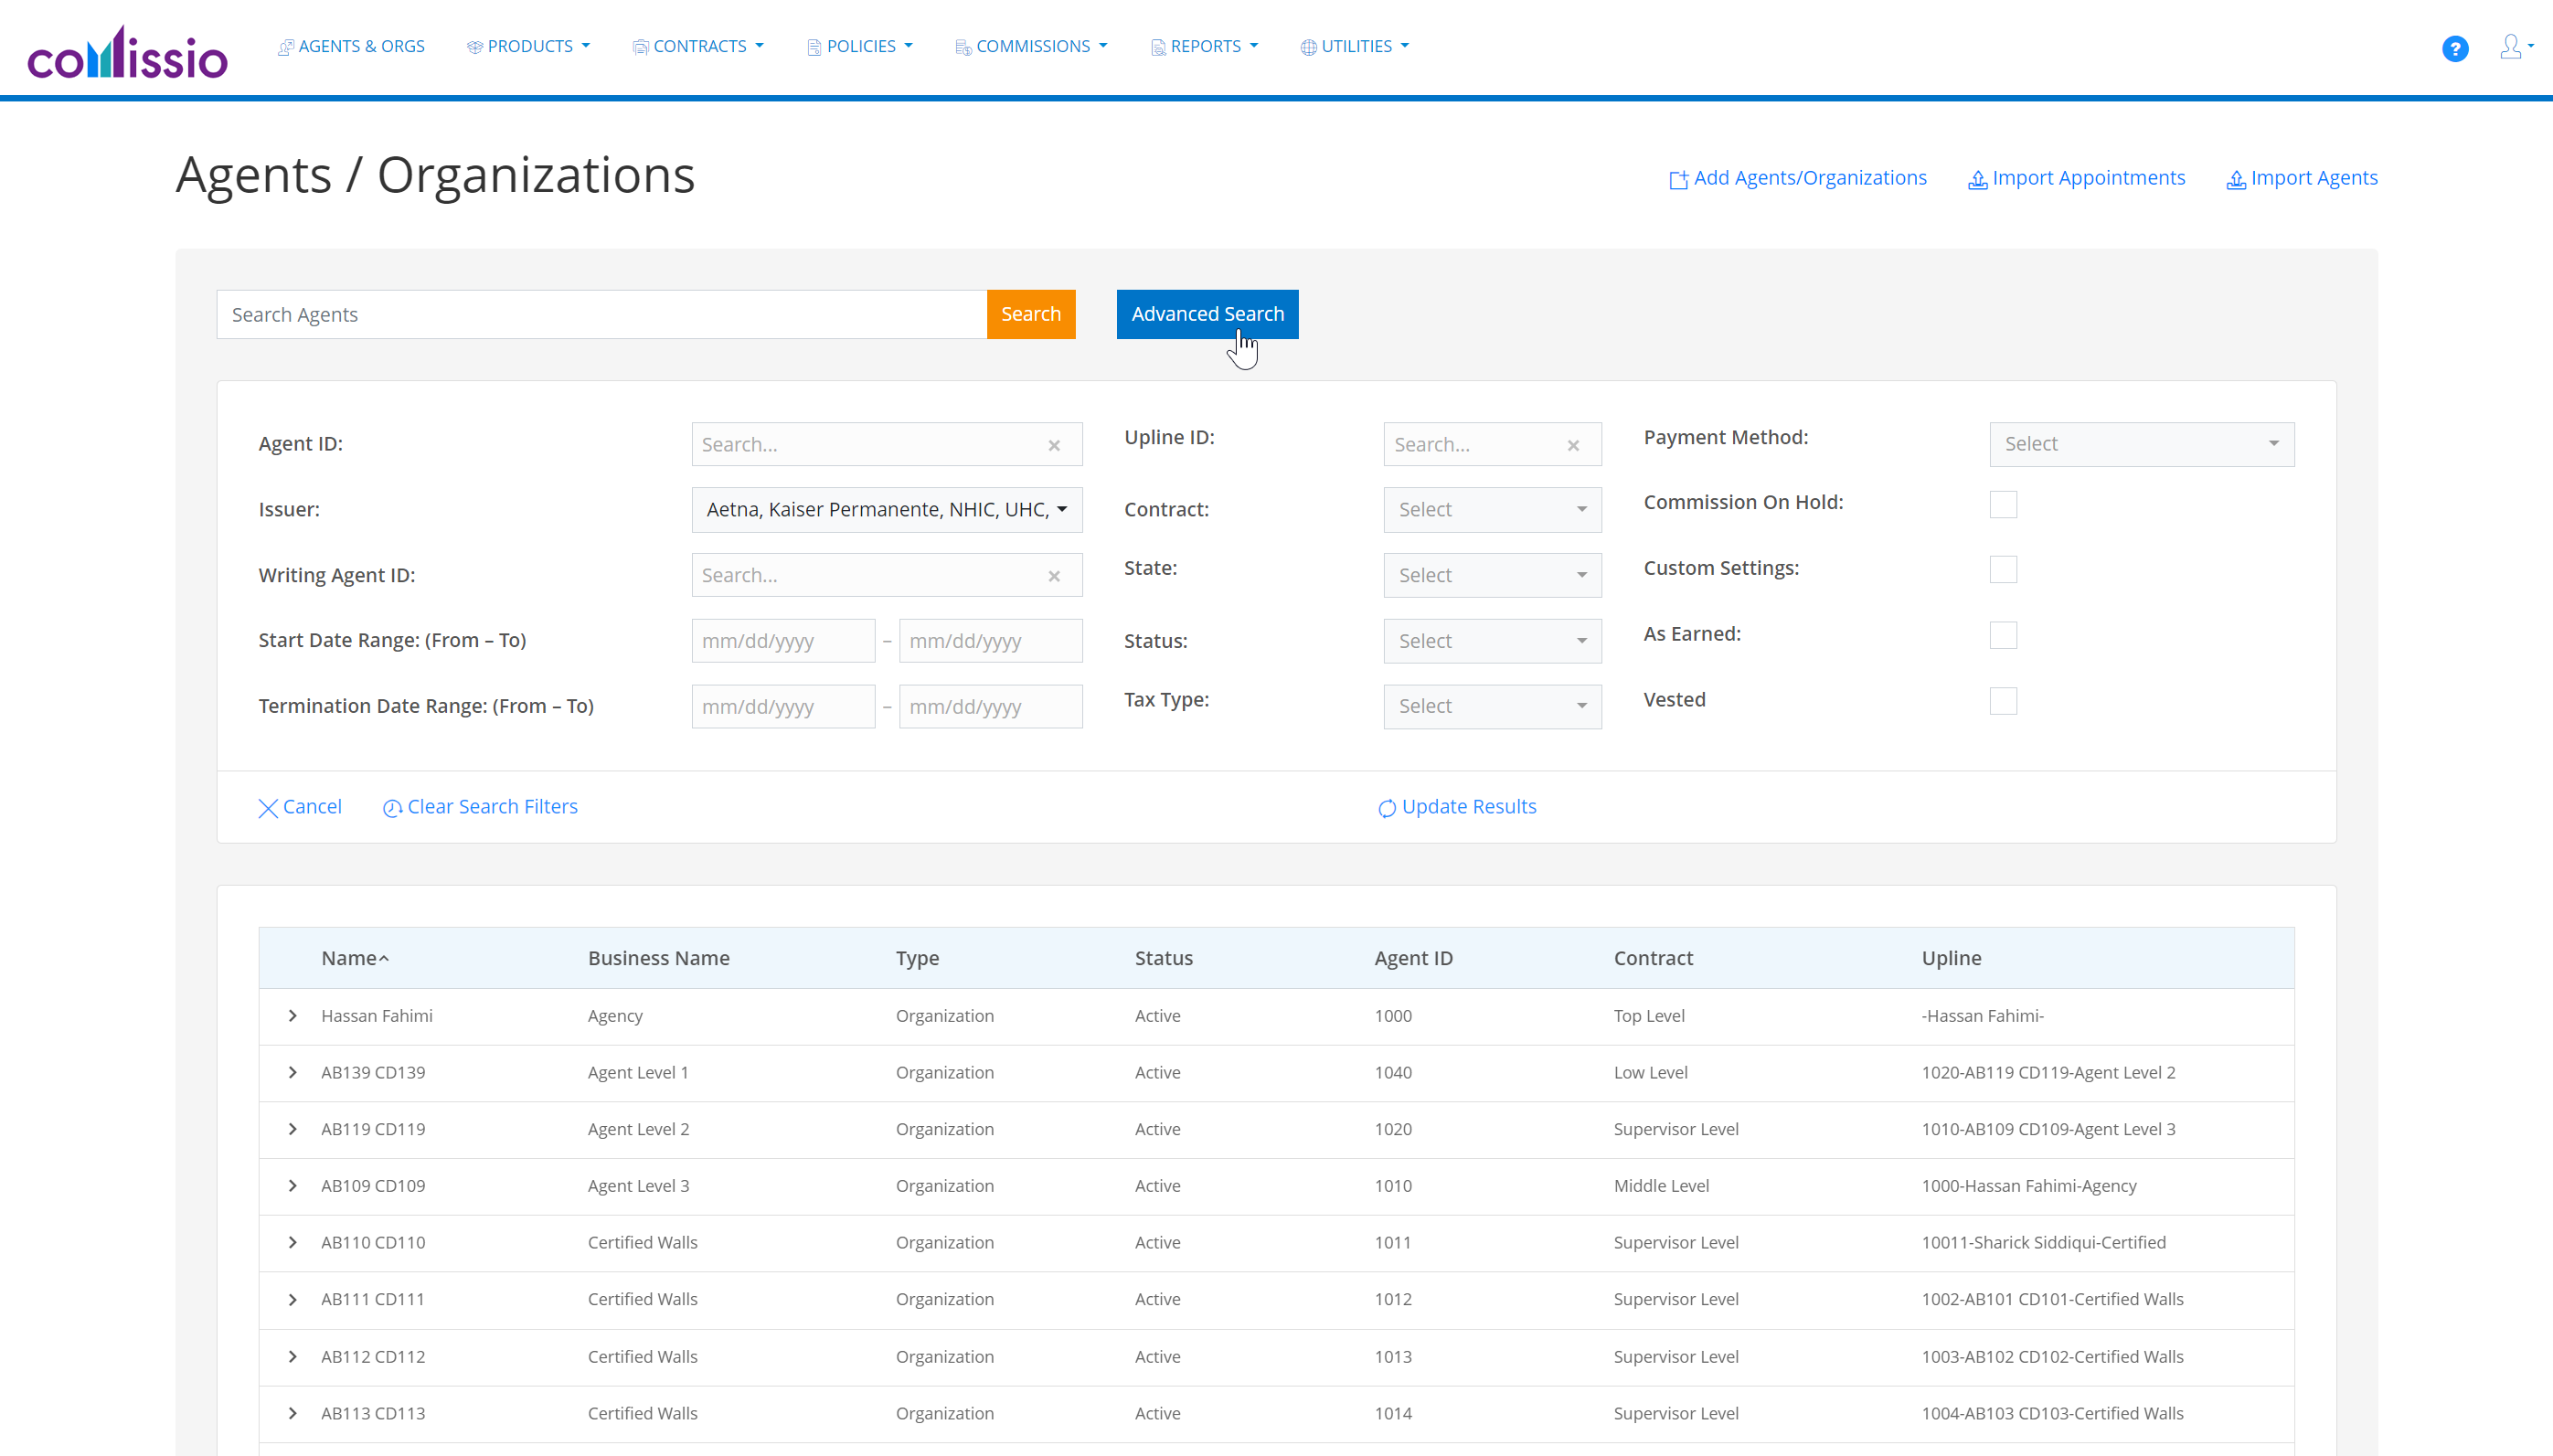Click the Add Agents/Organizations plus icon
Screen dimensions: 2553x1456
1678,180
